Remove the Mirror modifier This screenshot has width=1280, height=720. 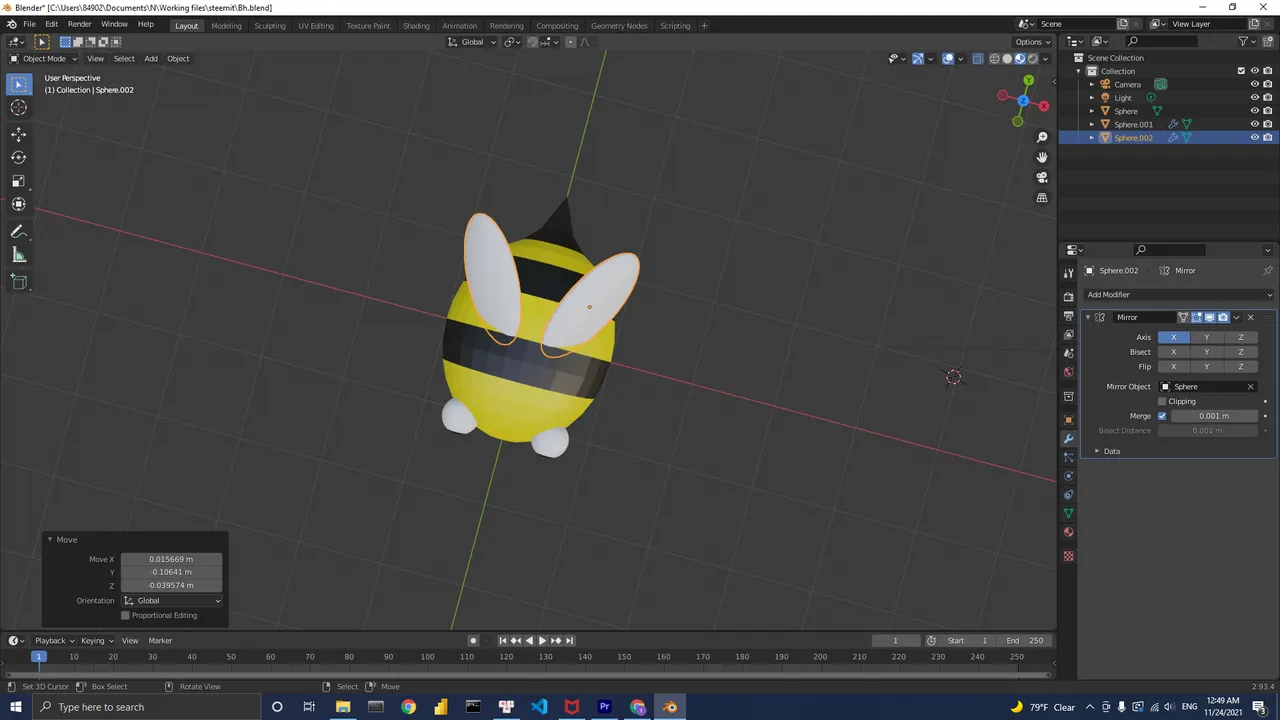point(1250,317)
